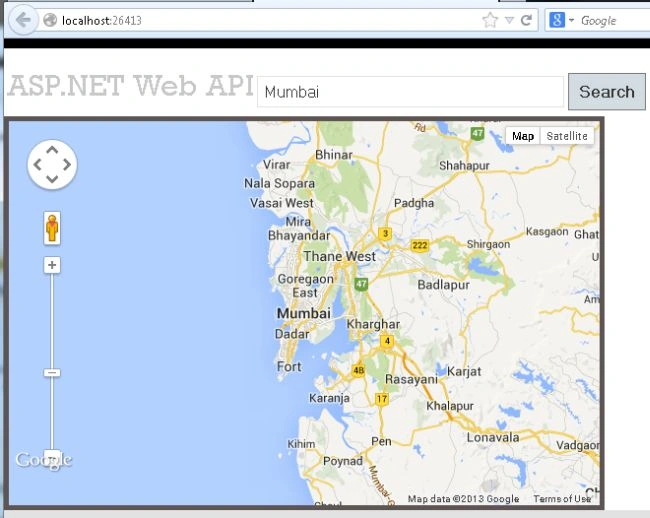Screen dimensions: 650x518
Task: Pan the map left with the arrow
Action: pyautogui.click(x=37, y=165)
